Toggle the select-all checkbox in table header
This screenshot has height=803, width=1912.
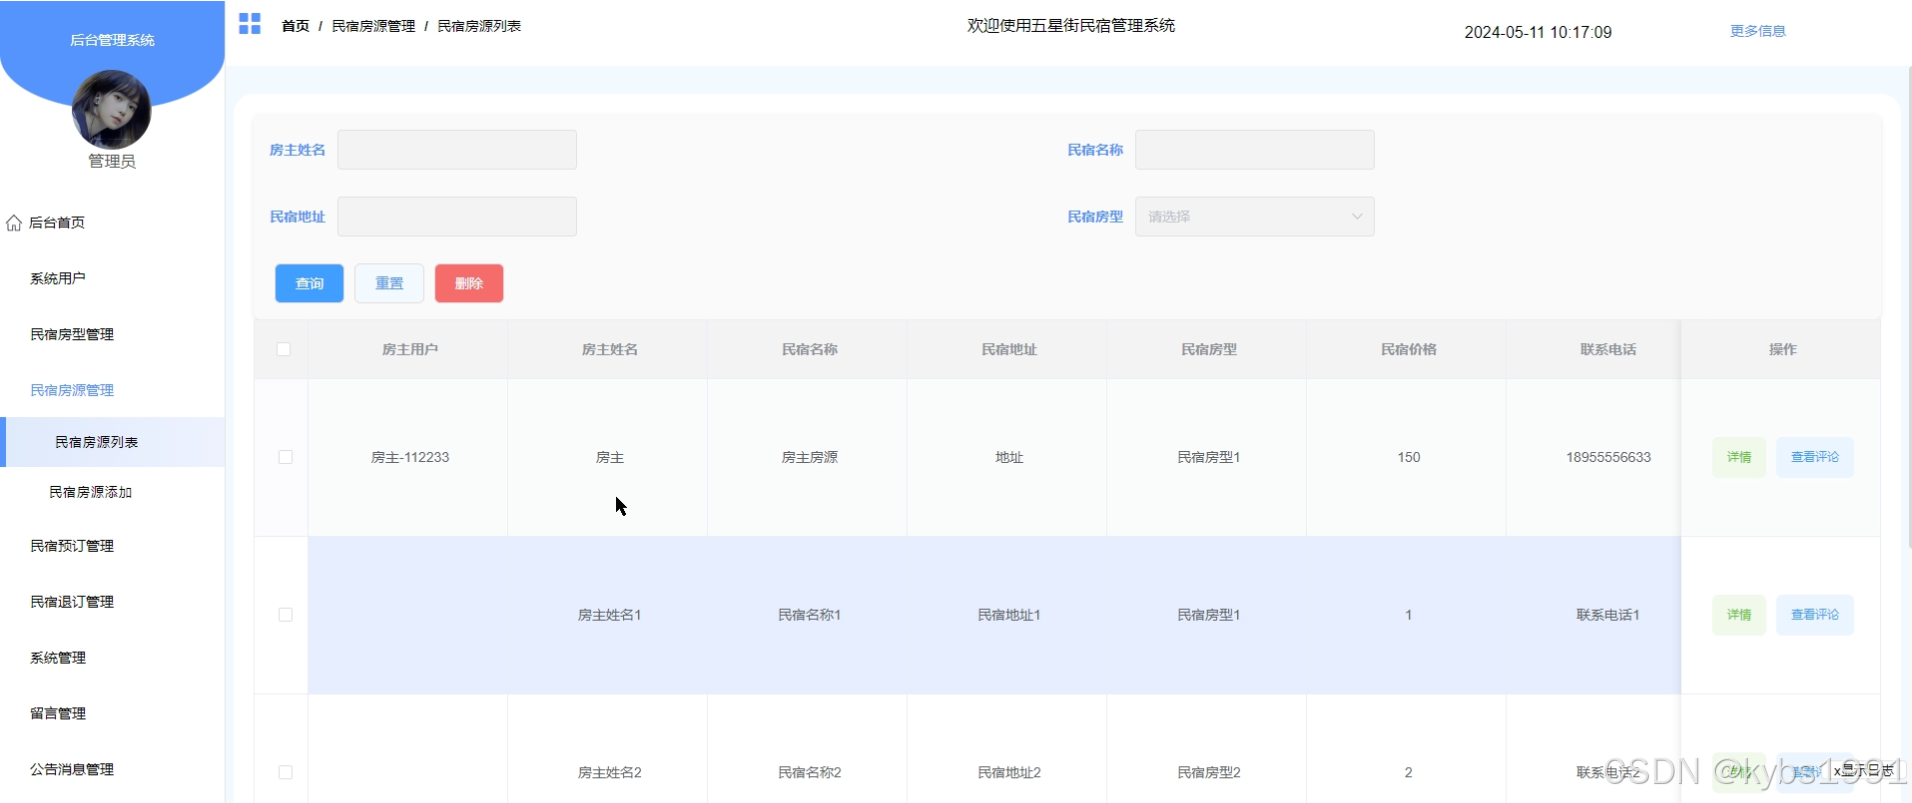point(284,349)
